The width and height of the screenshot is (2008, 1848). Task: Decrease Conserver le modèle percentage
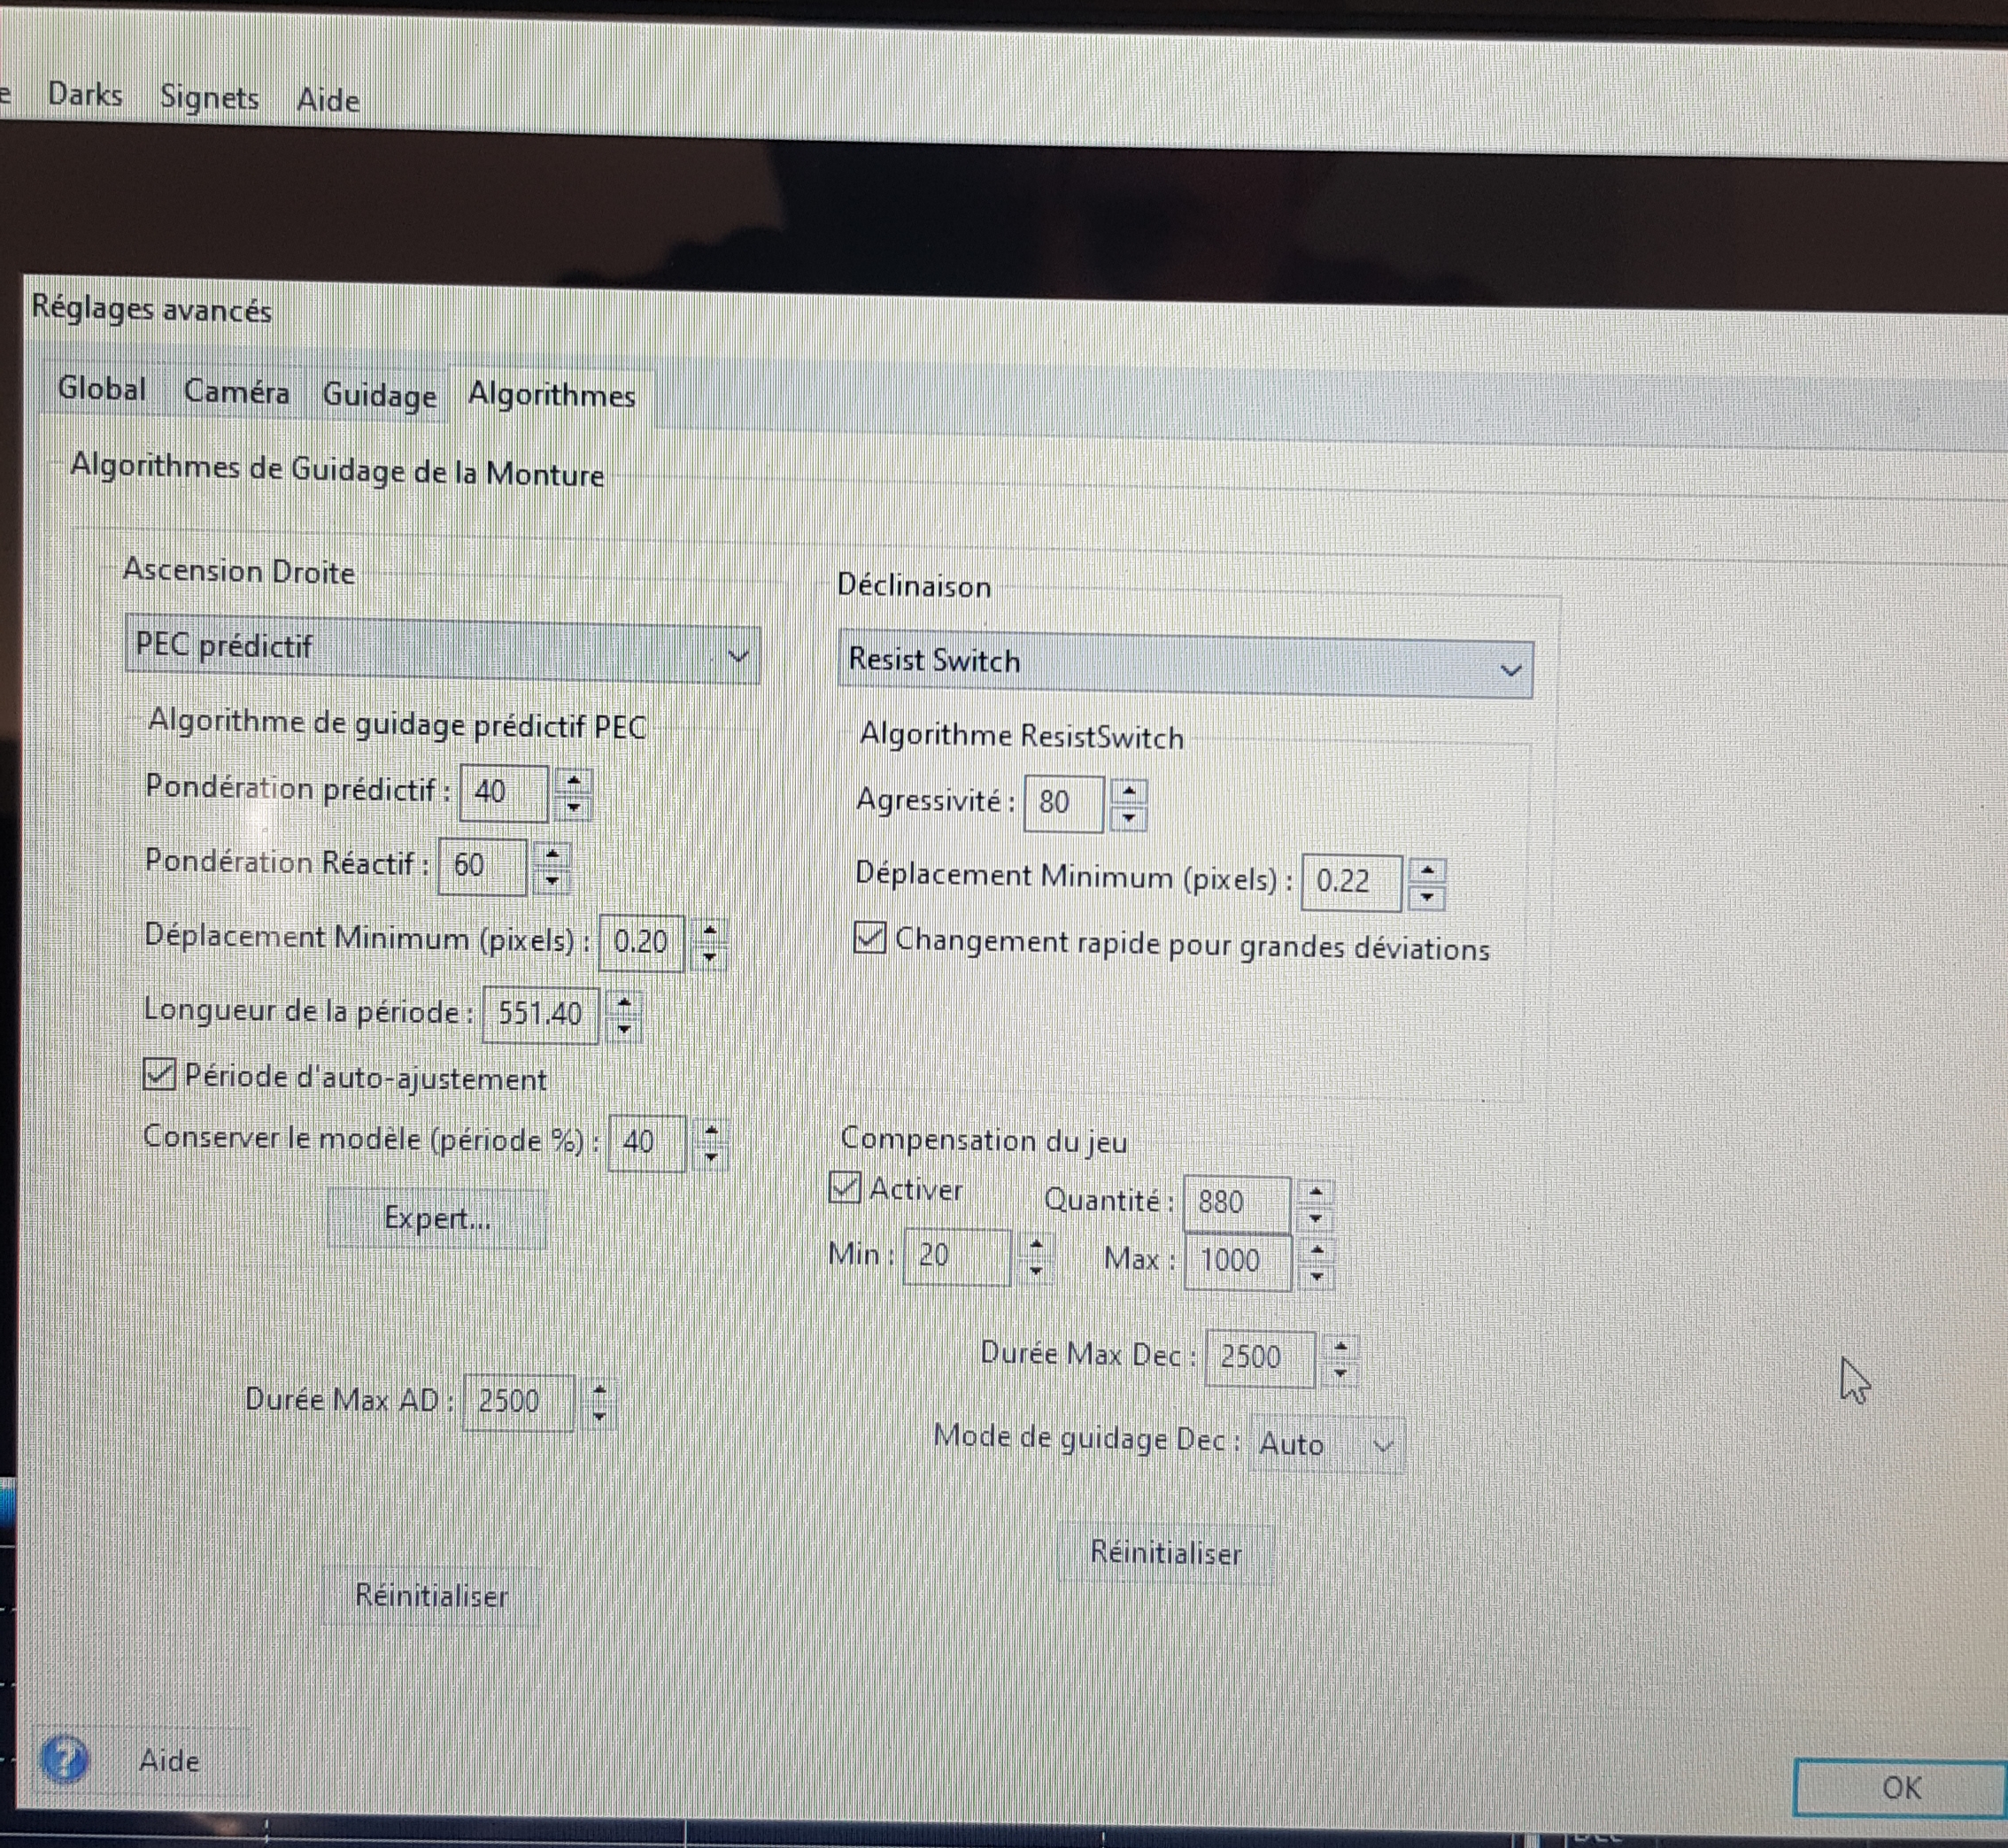pyautogui.click(x=711, y=1156)
